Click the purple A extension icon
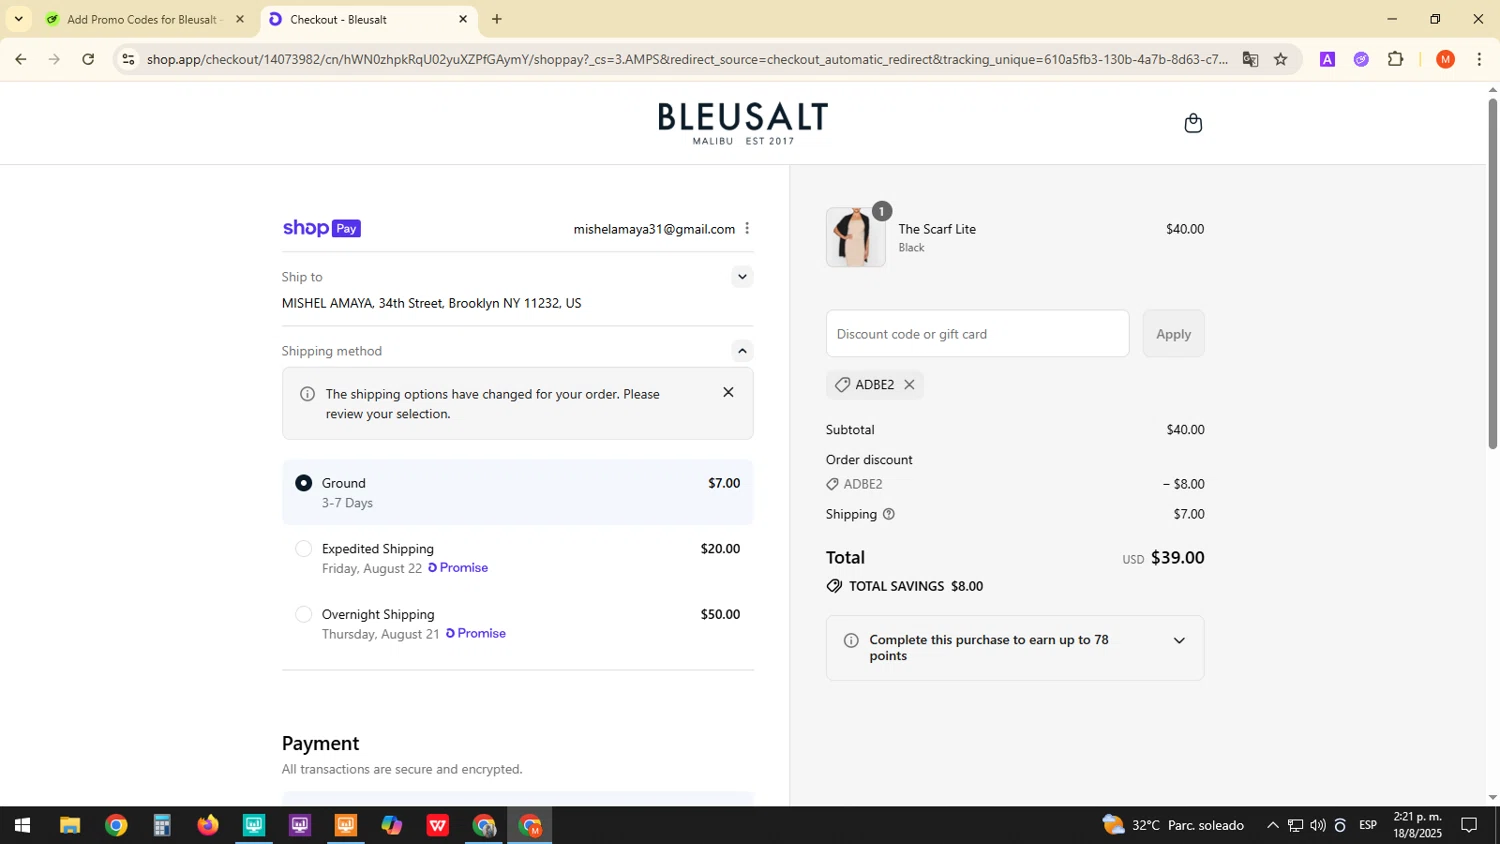The image size is (1500, 844). pos(1327,59)
